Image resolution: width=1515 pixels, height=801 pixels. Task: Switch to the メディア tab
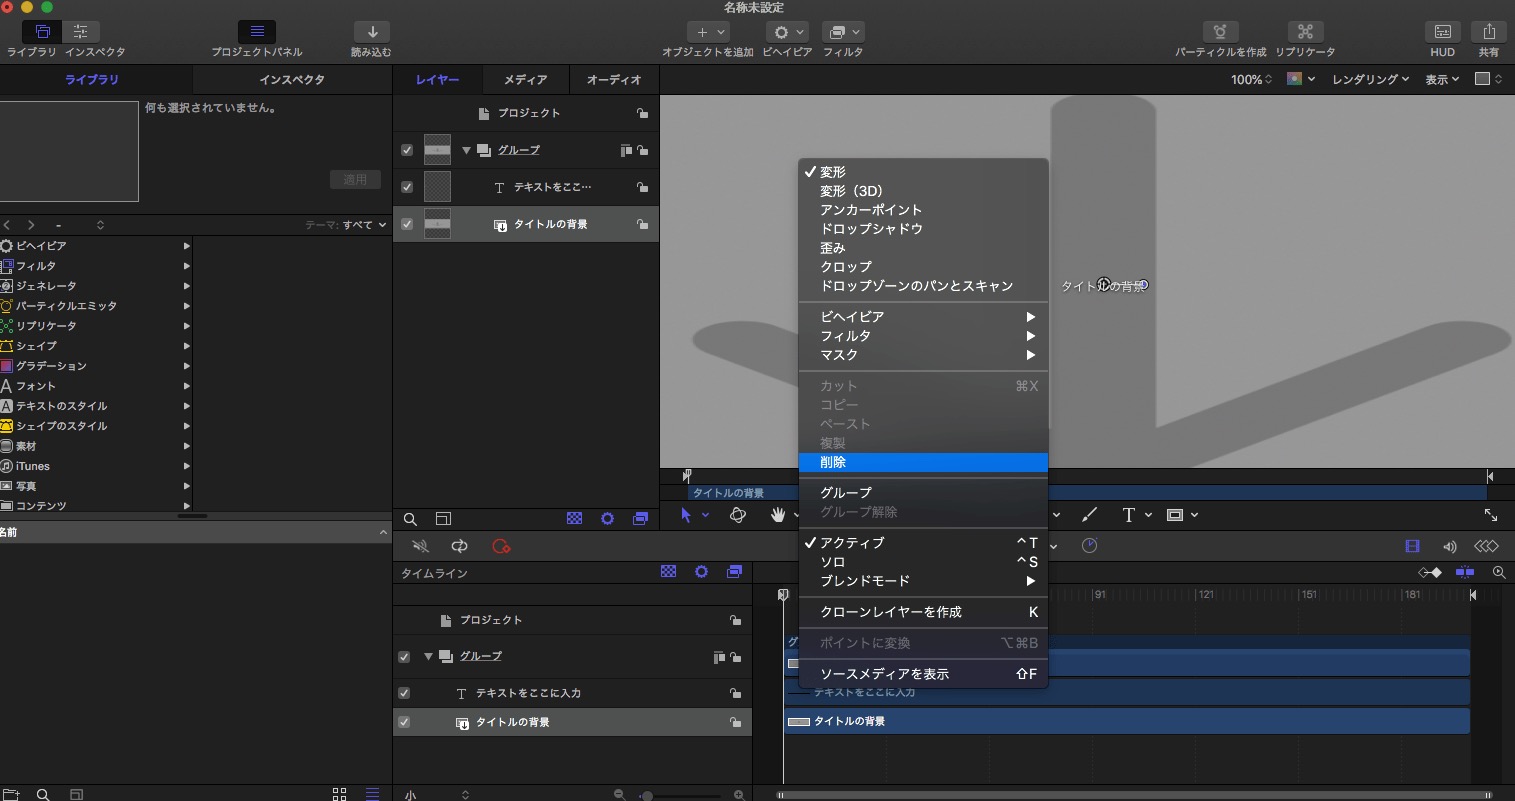[x=526, y=79]
